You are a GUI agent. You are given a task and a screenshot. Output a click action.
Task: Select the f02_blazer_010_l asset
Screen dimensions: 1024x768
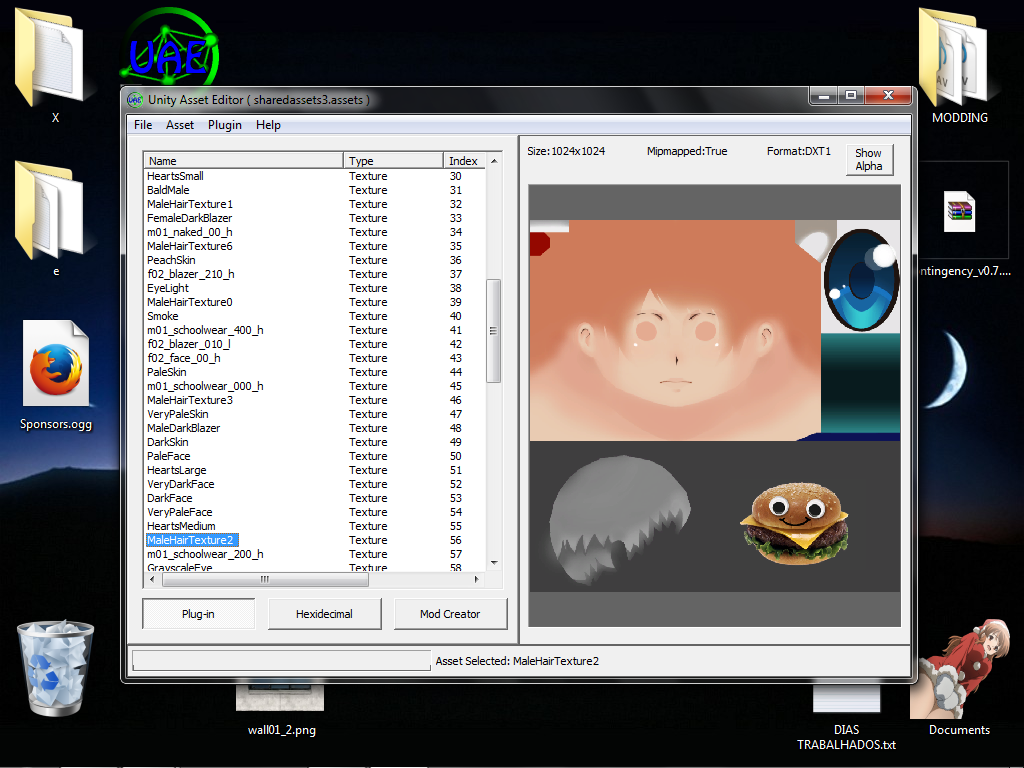(315, 344)
